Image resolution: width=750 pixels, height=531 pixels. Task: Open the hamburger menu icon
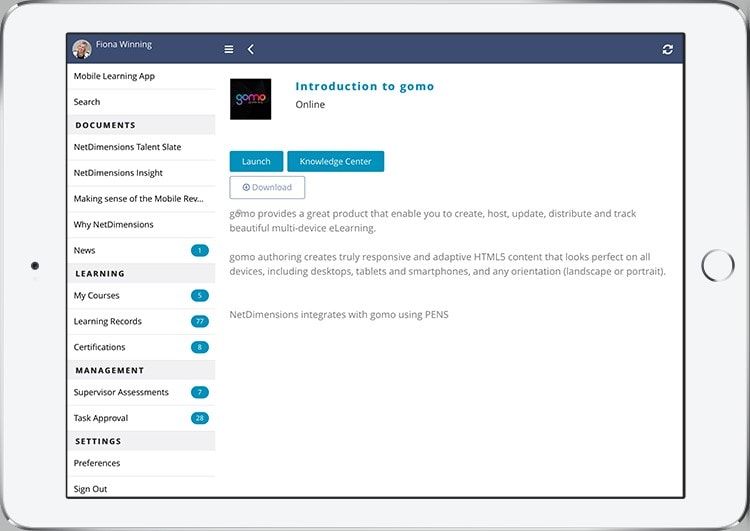tap(229, 49)
